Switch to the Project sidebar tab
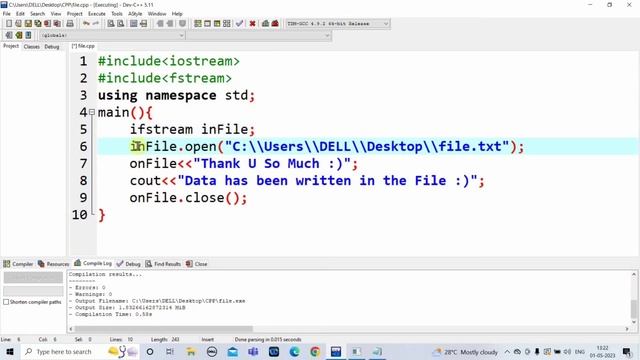The height and width of the screenshot is (360, 640). click(11, 47)
